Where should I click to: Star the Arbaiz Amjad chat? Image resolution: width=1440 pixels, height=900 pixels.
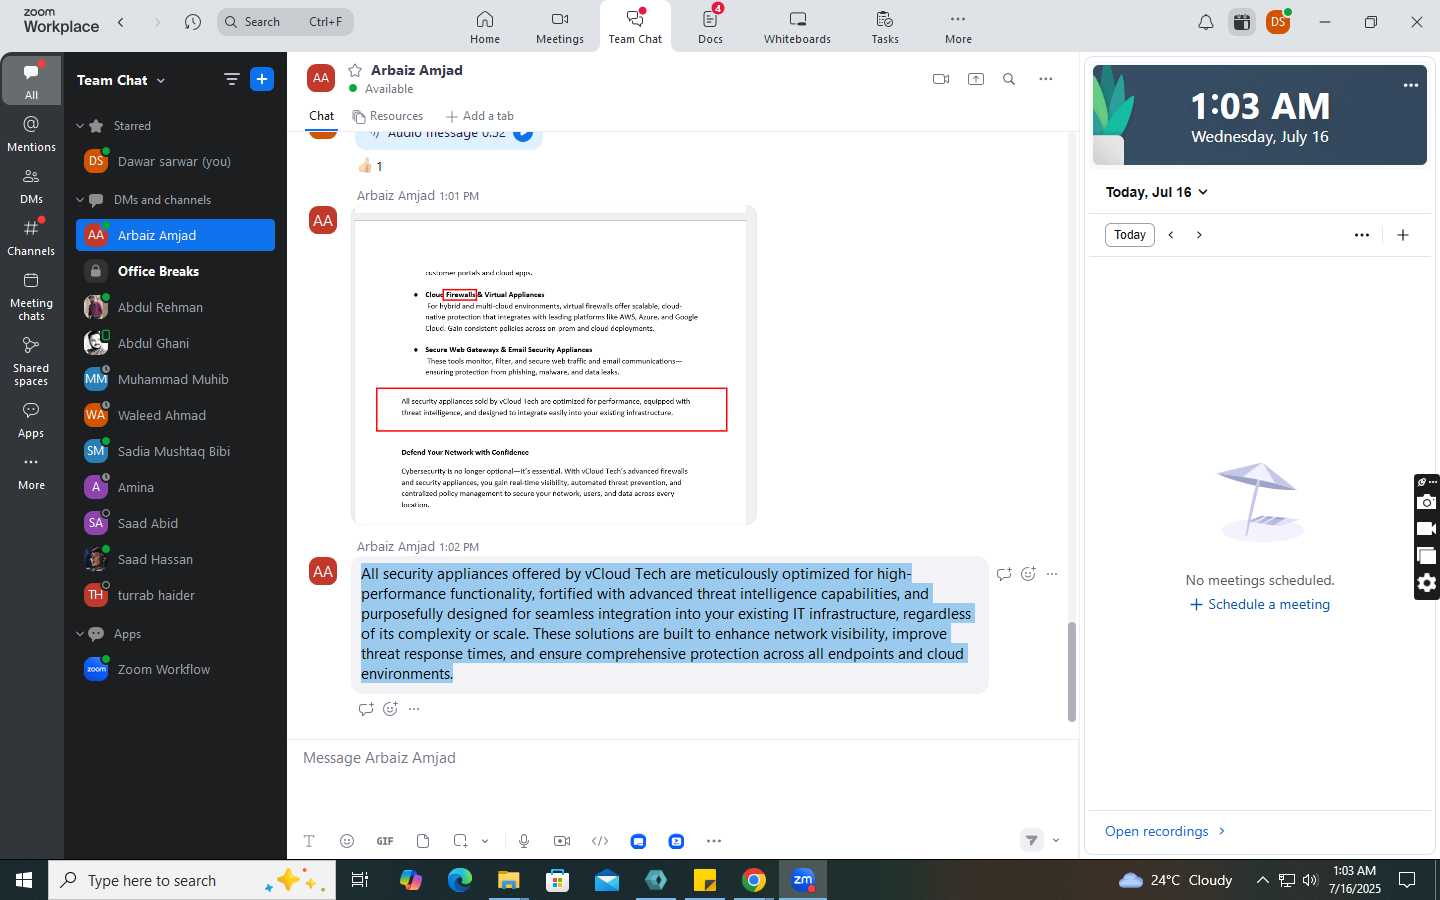coord(355,70)
